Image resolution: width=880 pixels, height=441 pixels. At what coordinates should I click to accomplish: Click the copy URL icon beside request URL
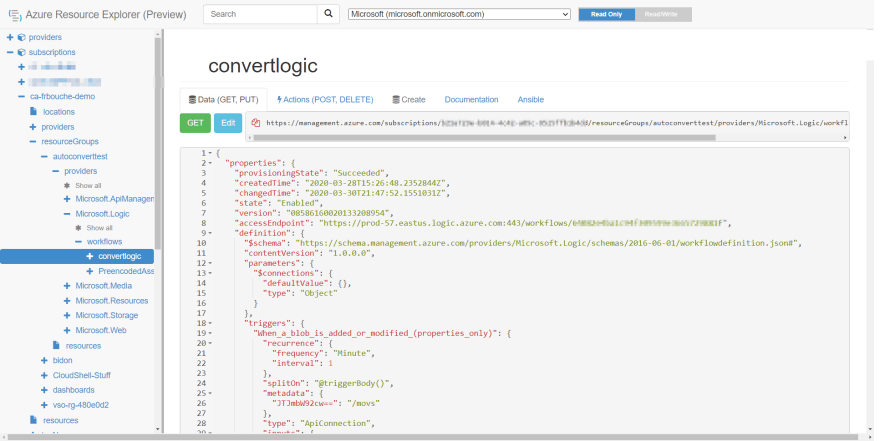coord(255,123)
